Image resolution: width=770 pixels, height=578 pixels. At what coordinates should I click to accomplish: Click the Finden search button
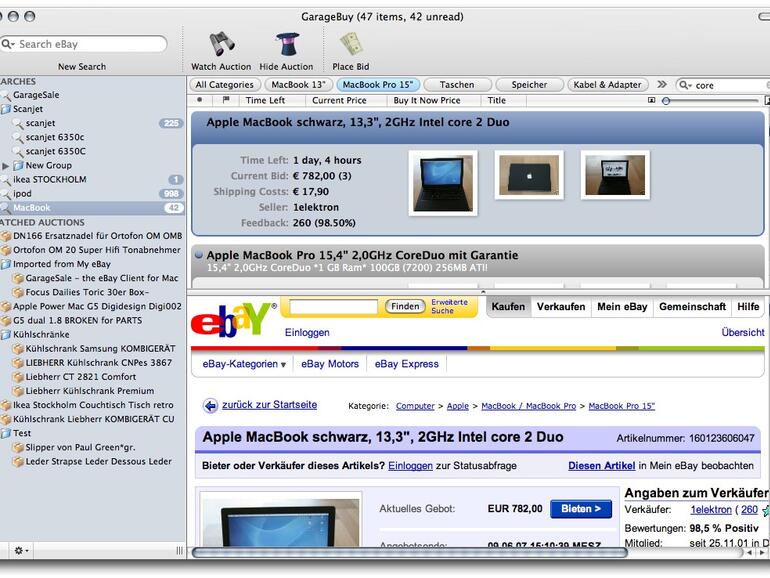point(405,306)
